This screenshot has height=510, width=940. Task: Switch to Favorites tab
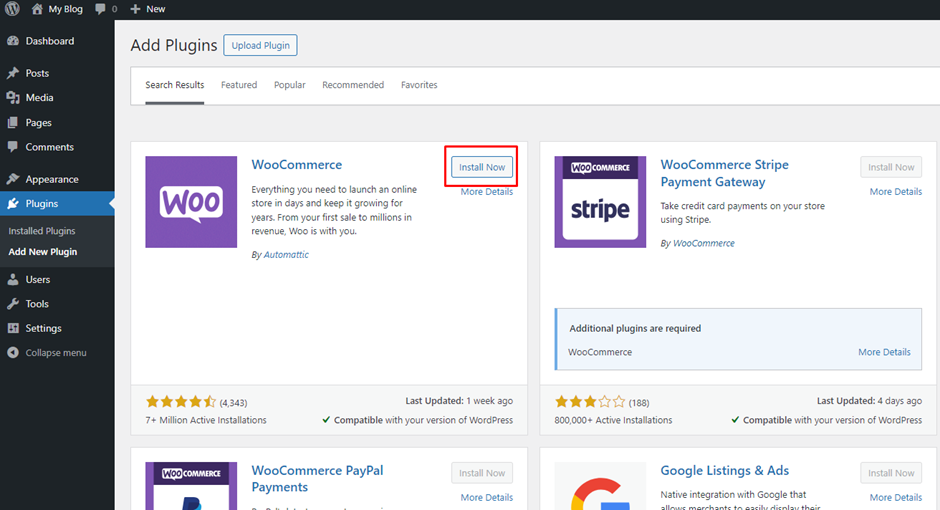[419, 85]
